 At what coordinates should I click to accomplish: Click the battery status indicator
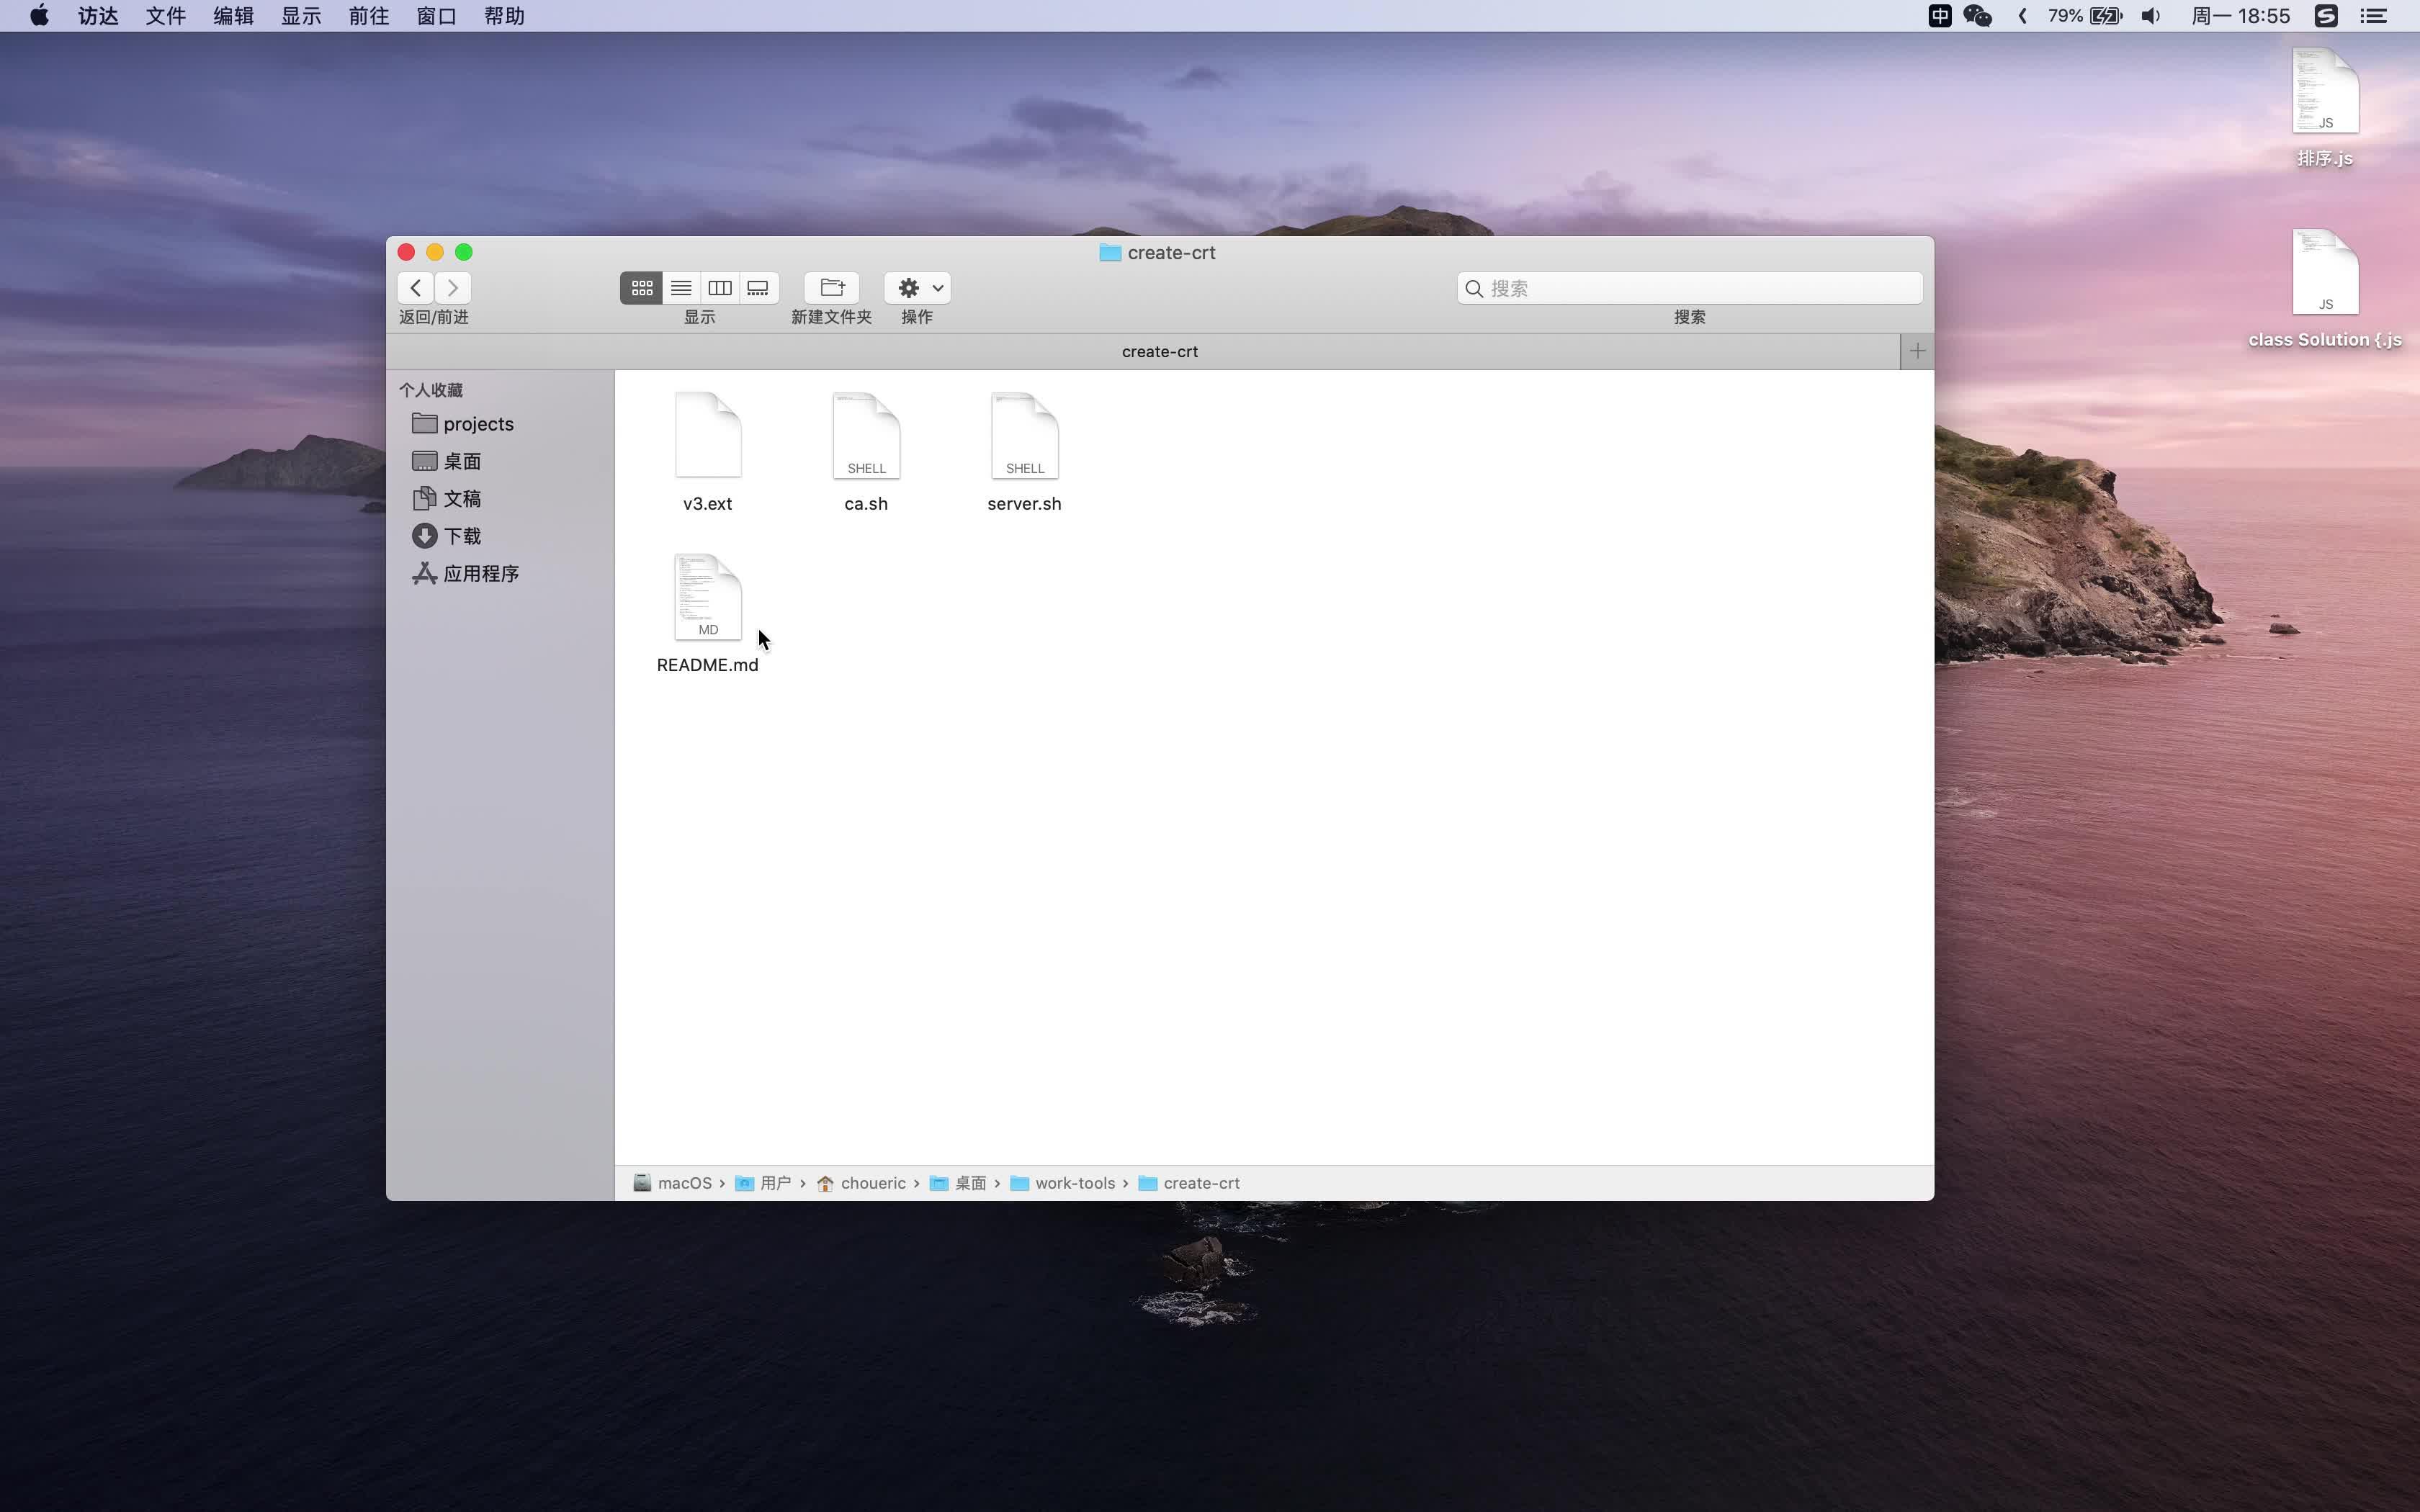click(2085, 16)
